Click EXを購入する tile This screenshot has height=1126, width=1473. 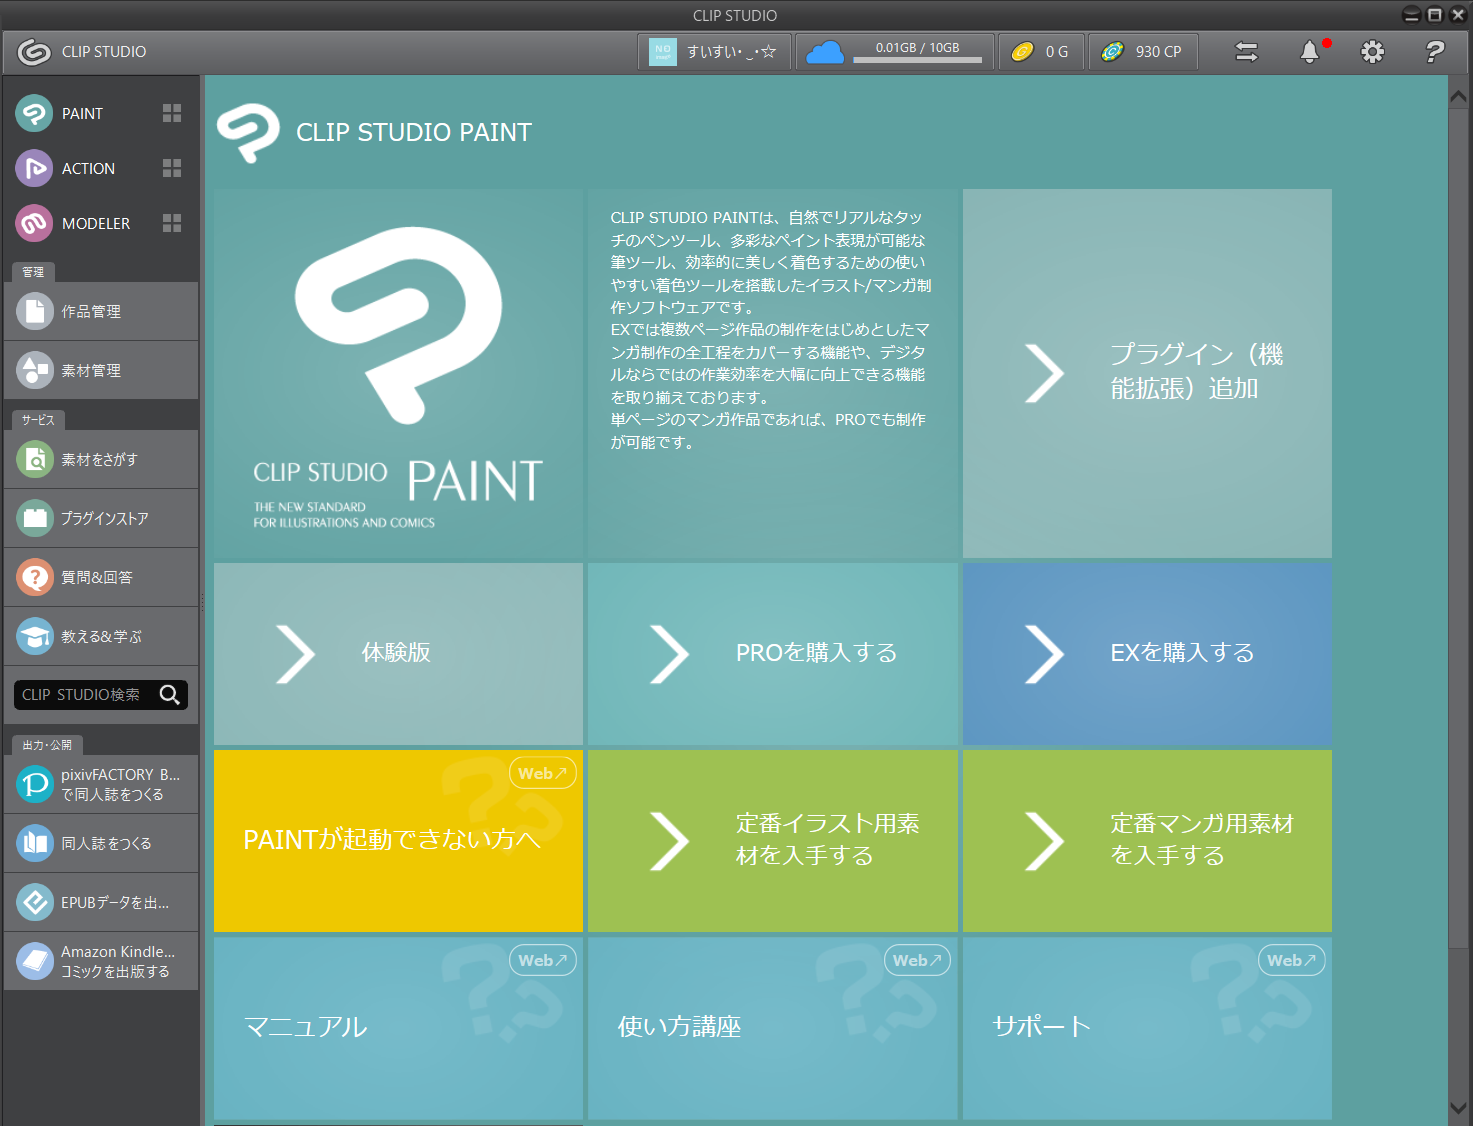coord(1147,654)
